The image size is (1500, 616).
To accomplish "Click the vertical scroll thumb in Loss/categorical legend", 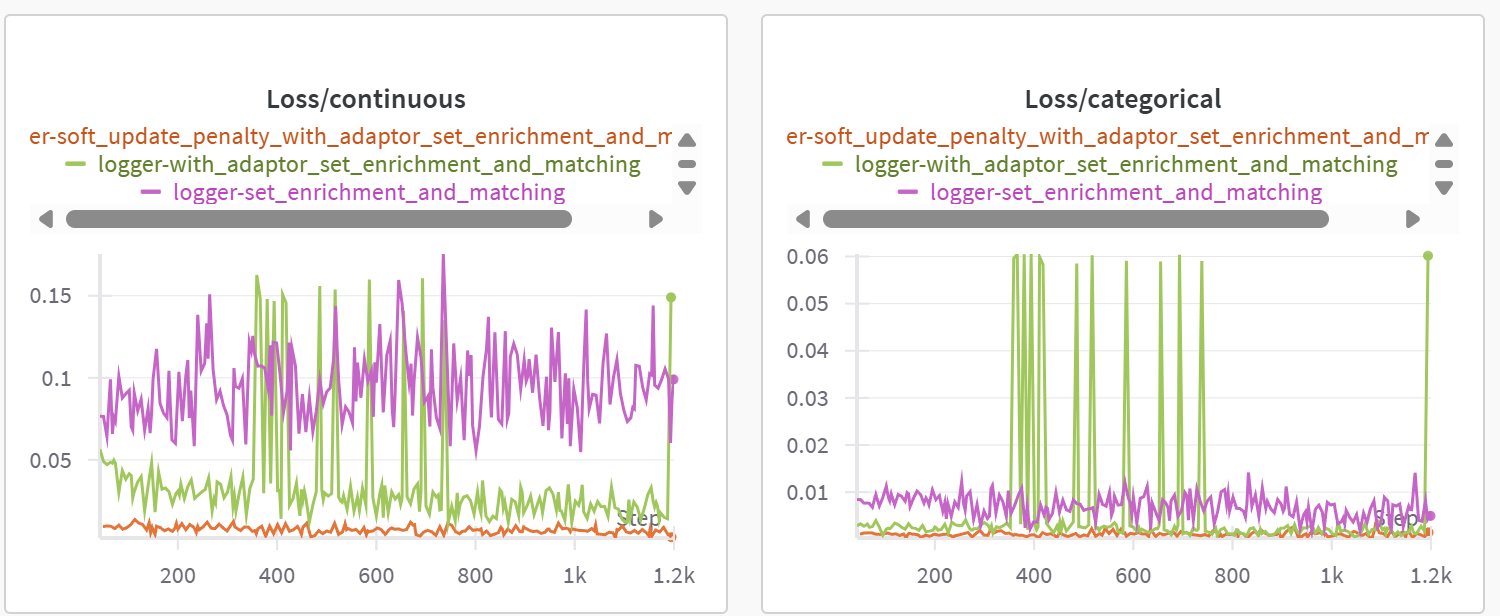I will tap(1443, 164).
